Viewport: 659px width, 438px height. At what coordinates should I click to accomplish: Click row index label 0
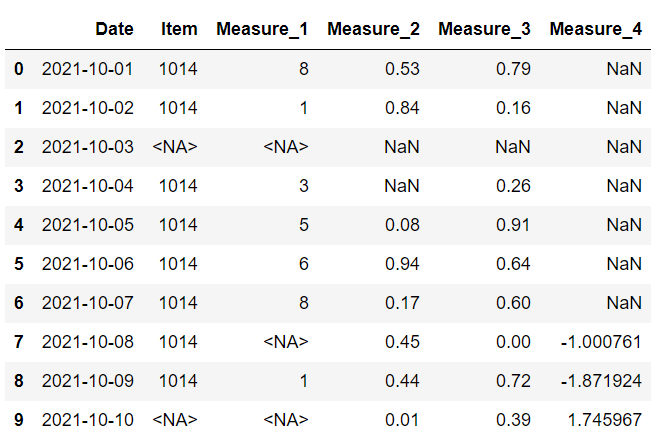[18, 69]
